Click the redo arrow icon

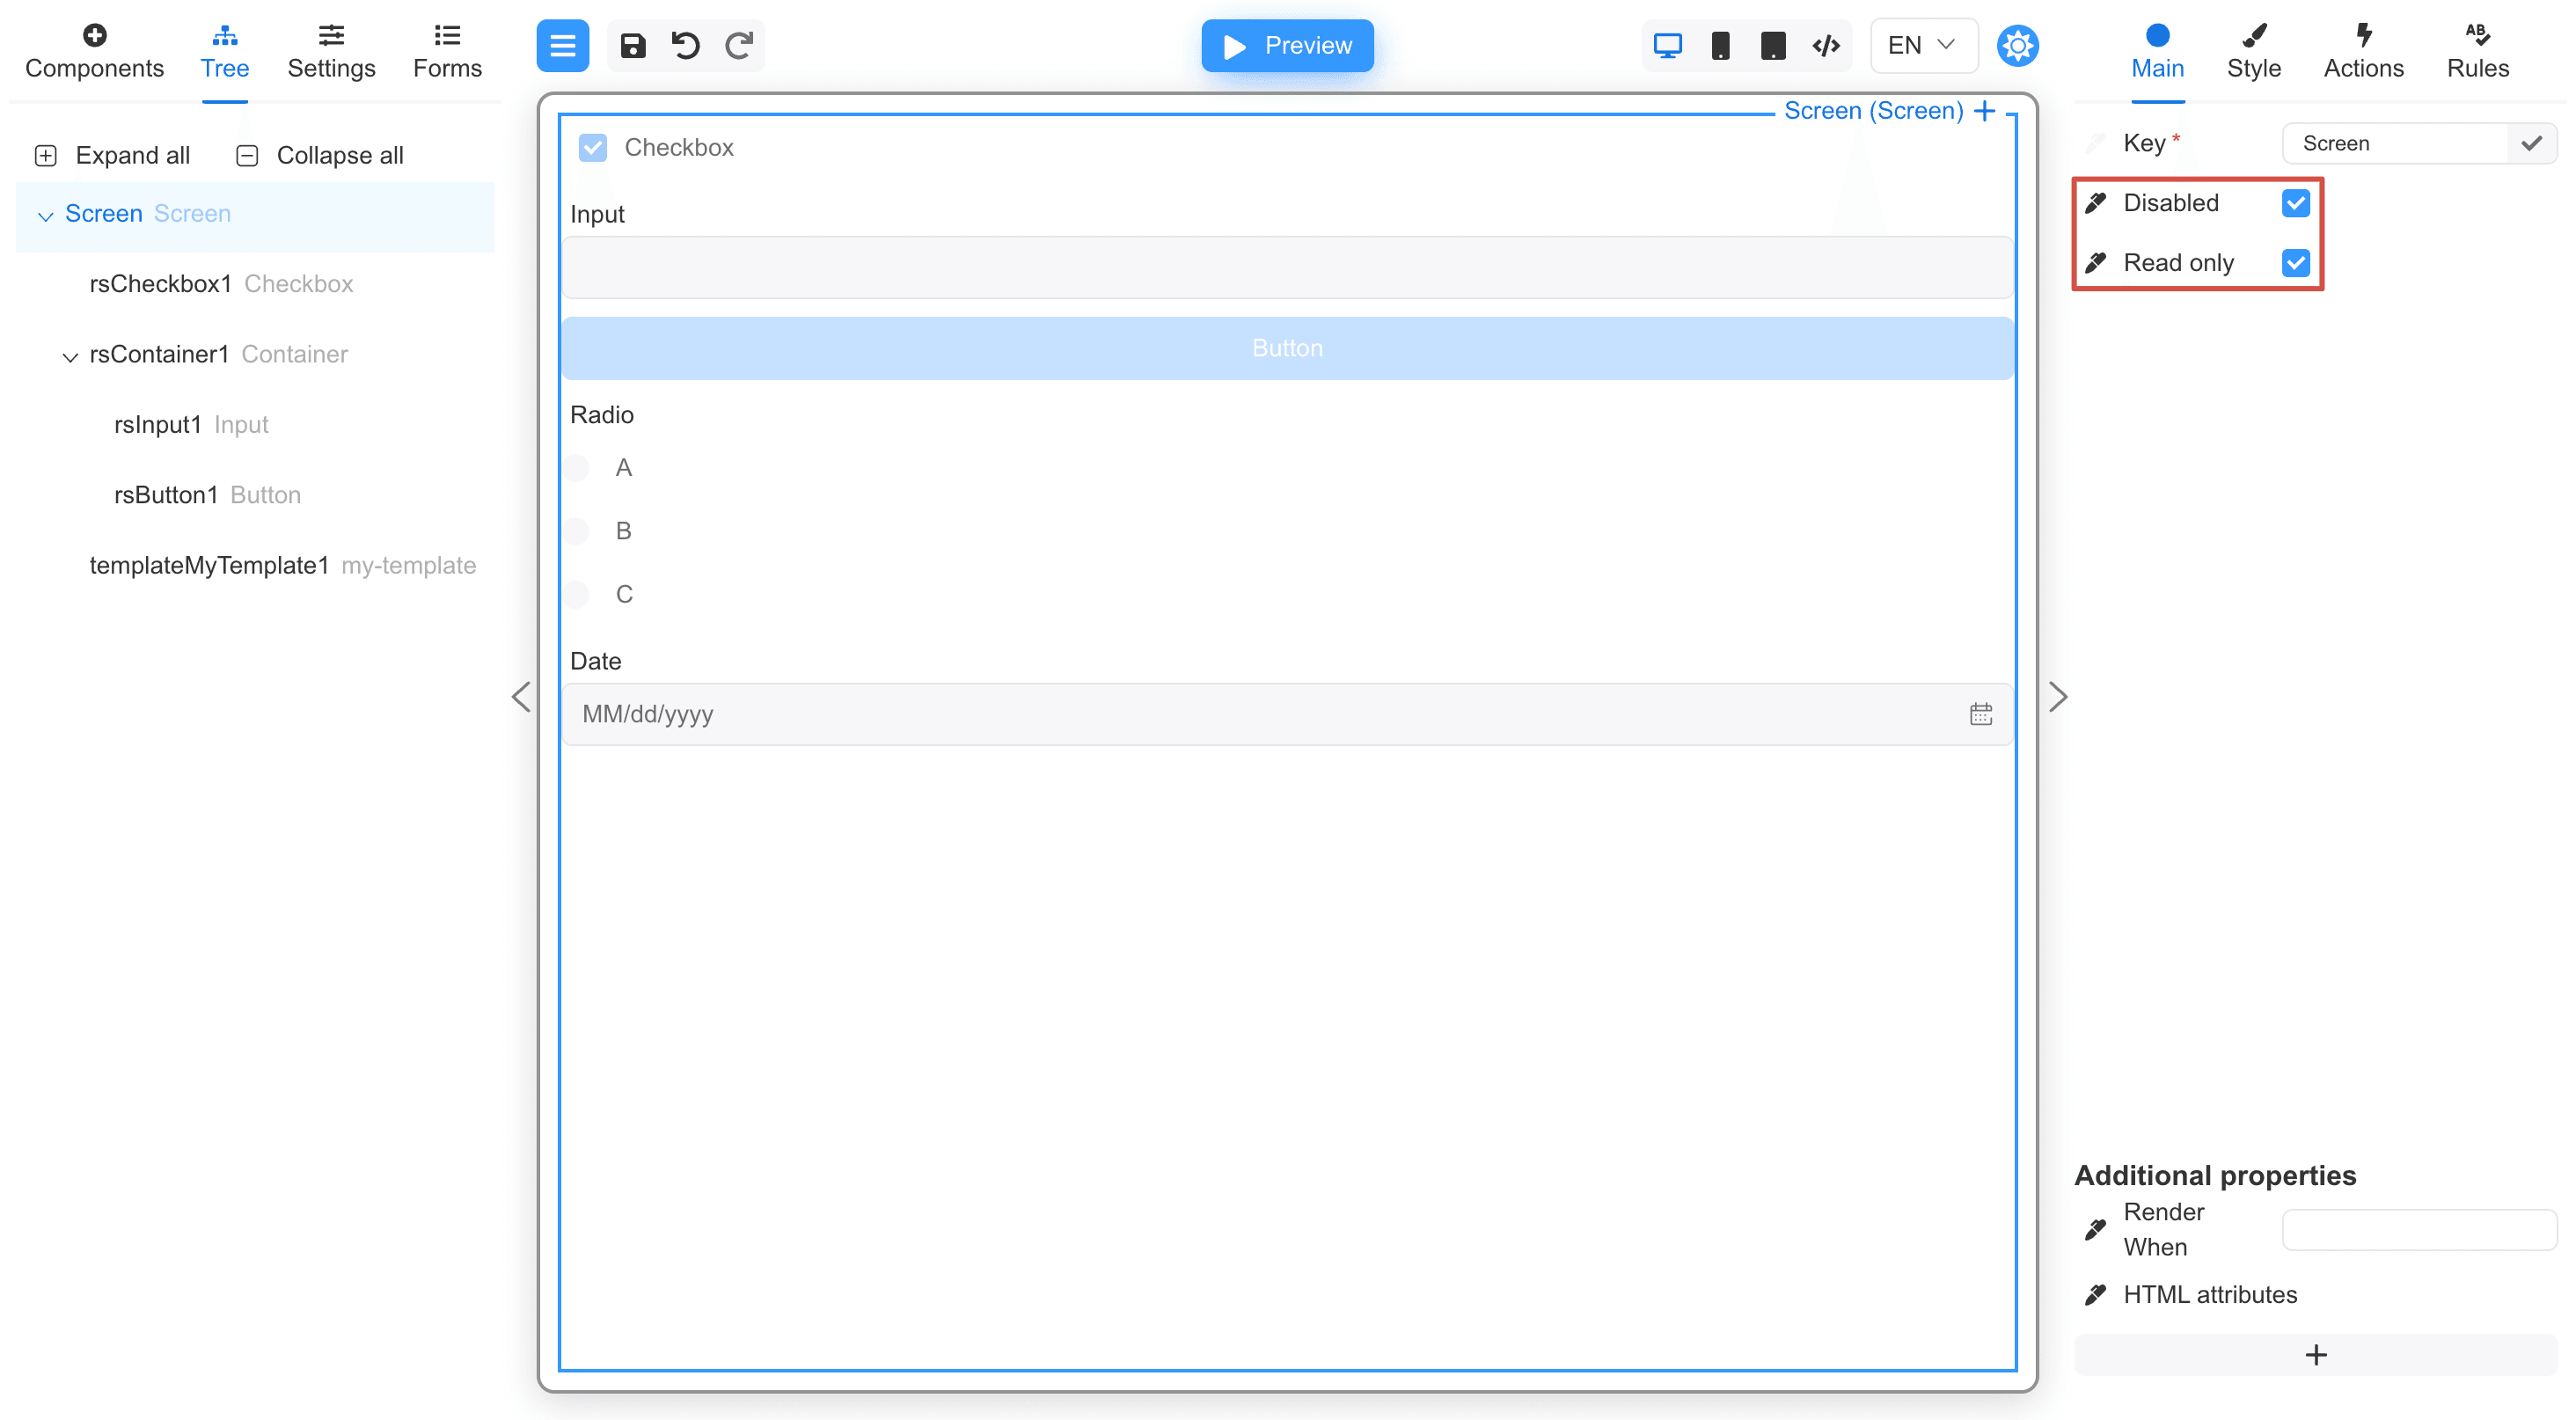click(739, 46)
